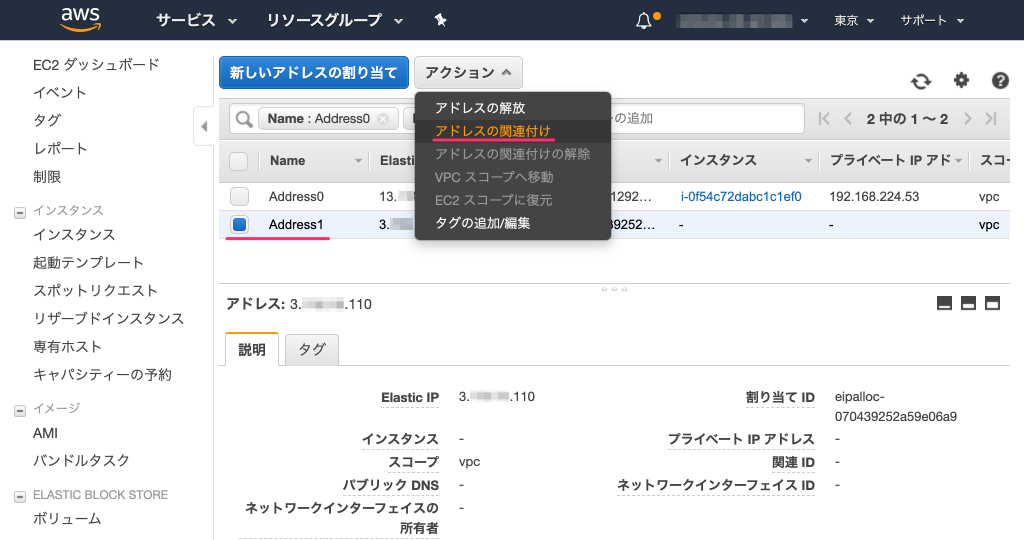Screen dimensions: 1024x540
Task: Open イベント in sidebar
Action: [59, 93]
